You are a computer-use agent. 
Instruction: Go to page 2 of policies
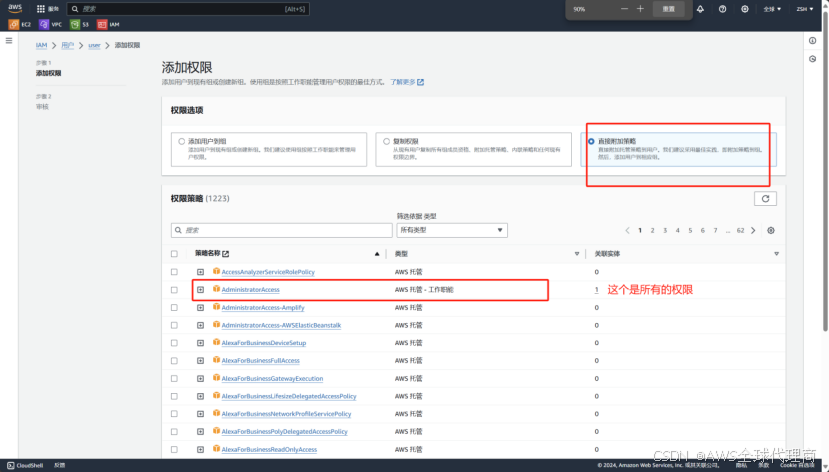point(652,230)
